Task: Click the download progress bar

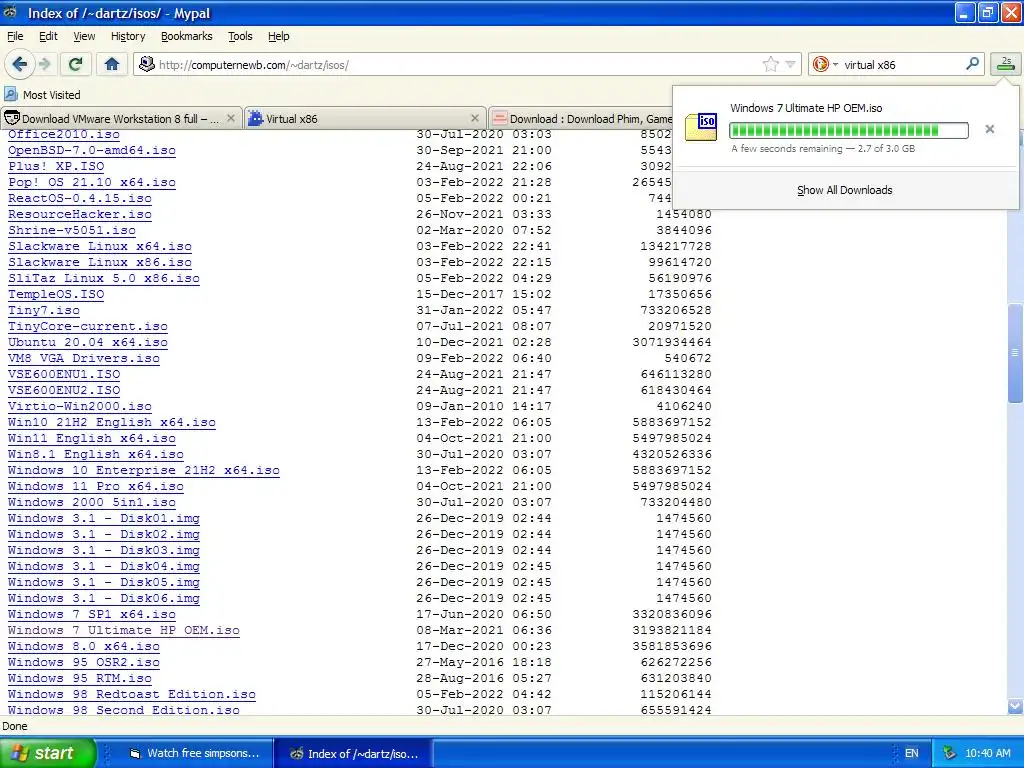Action: (x=848, y=131)
